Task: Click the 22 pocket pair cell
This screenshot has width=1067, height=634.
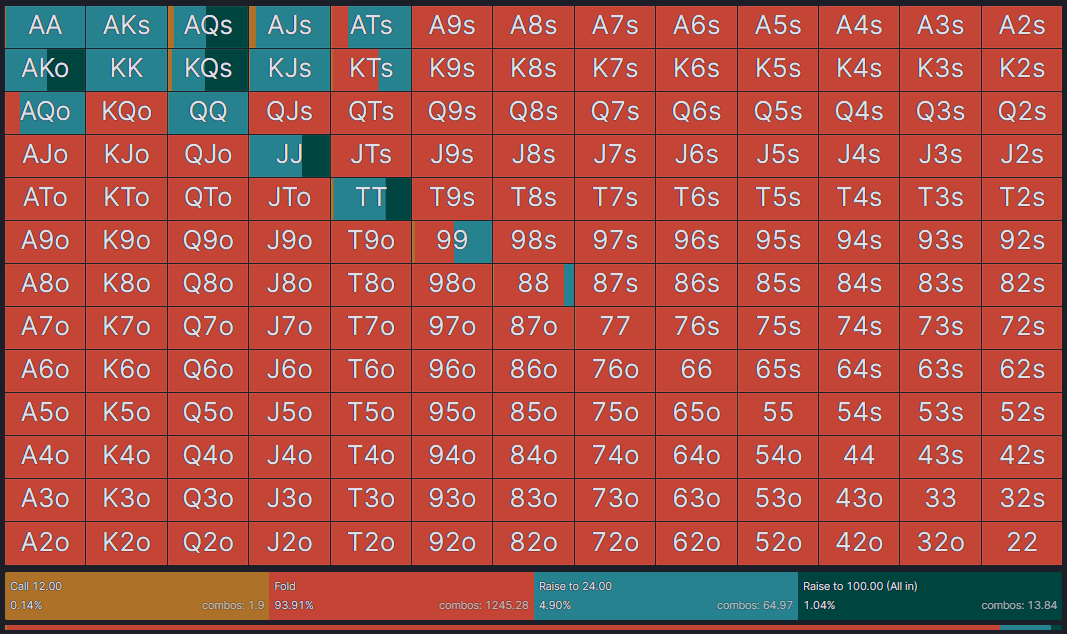Action: 1021,543
